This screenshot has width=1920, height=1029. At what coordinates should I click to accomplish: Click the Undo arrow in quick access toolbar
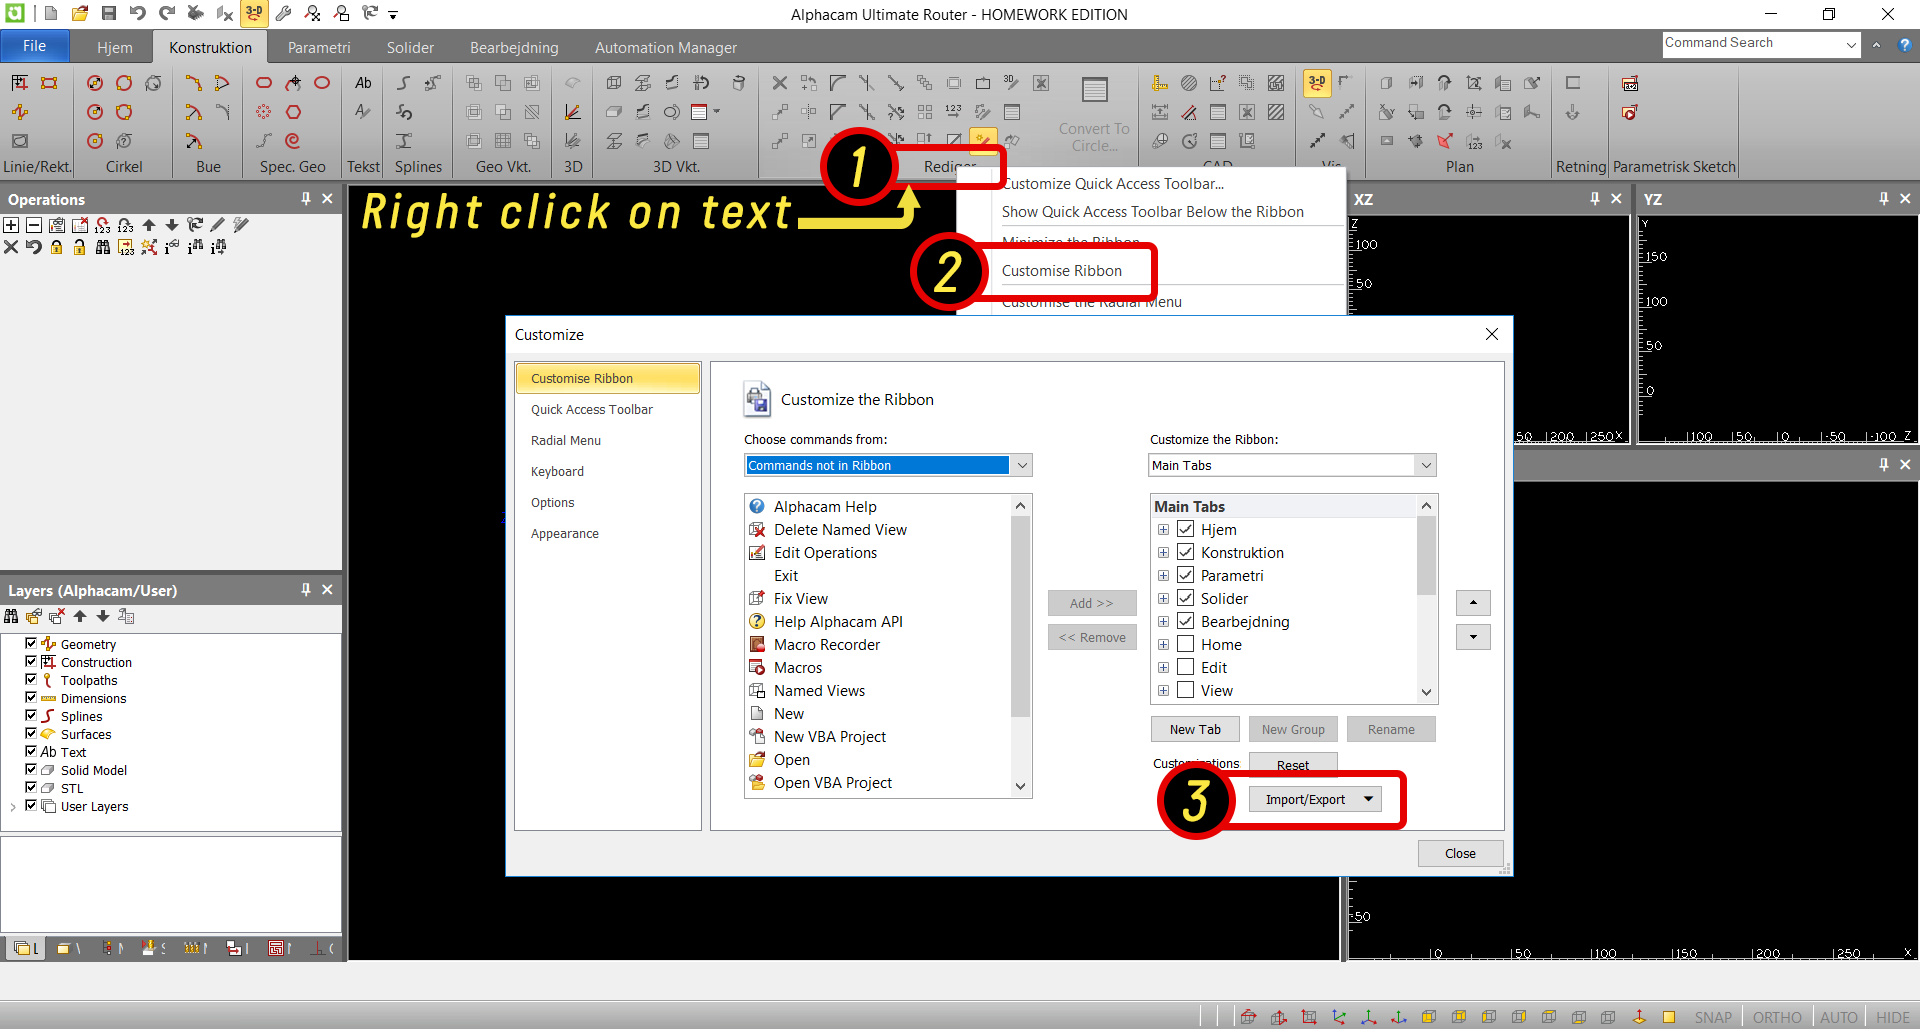coord(138,14)
